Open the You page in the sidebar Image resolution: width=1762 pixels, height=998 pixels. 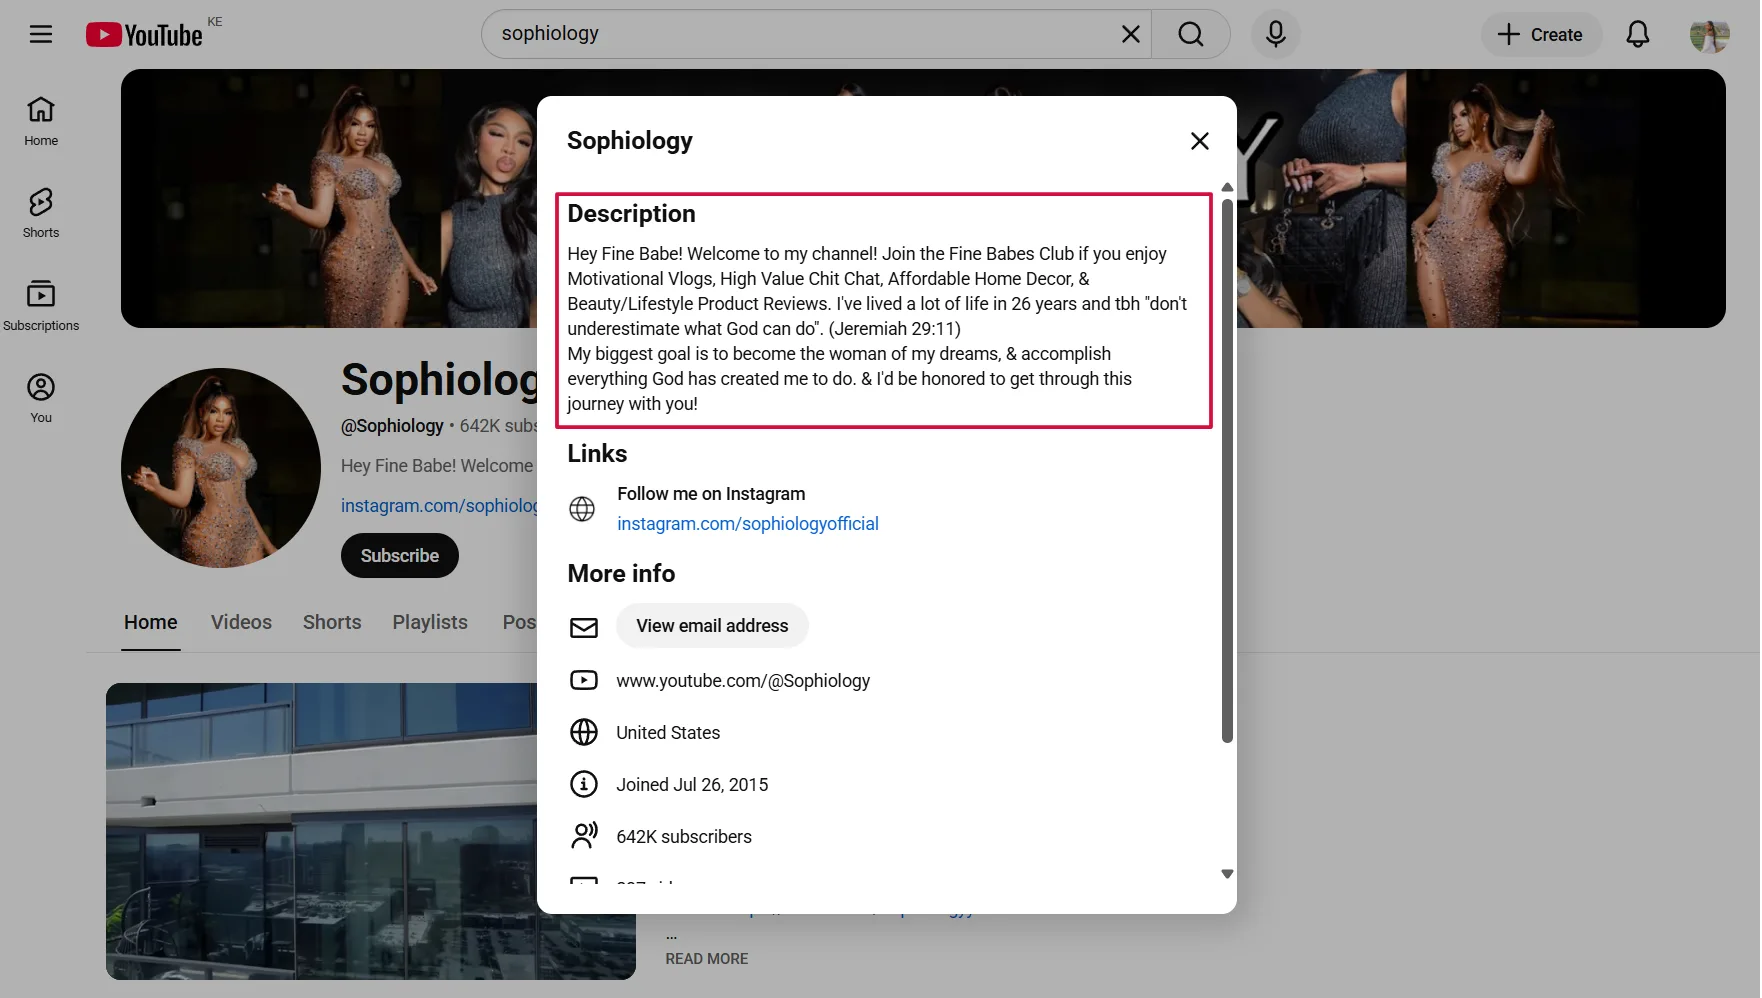point(41,398)
